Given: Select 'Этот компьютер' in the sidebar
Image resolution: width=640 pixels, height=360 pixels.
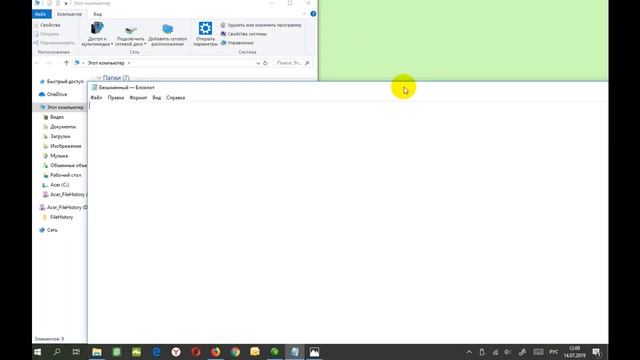Looking at the screenshot, I should coord(62,107).
